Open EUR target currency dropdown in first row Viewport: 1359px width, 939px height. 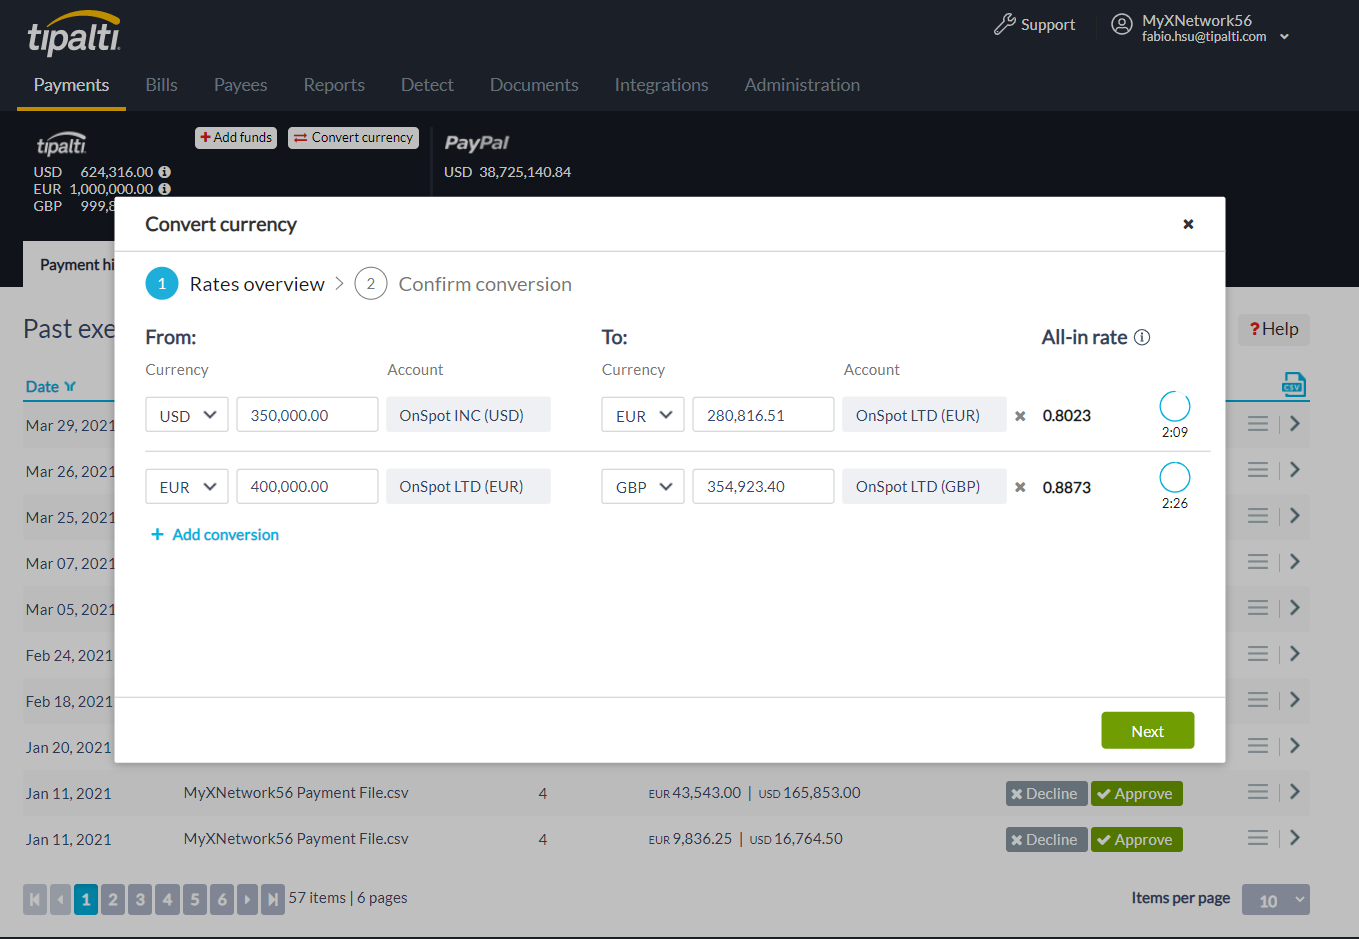pyautogui.click(x=643, y=415)
